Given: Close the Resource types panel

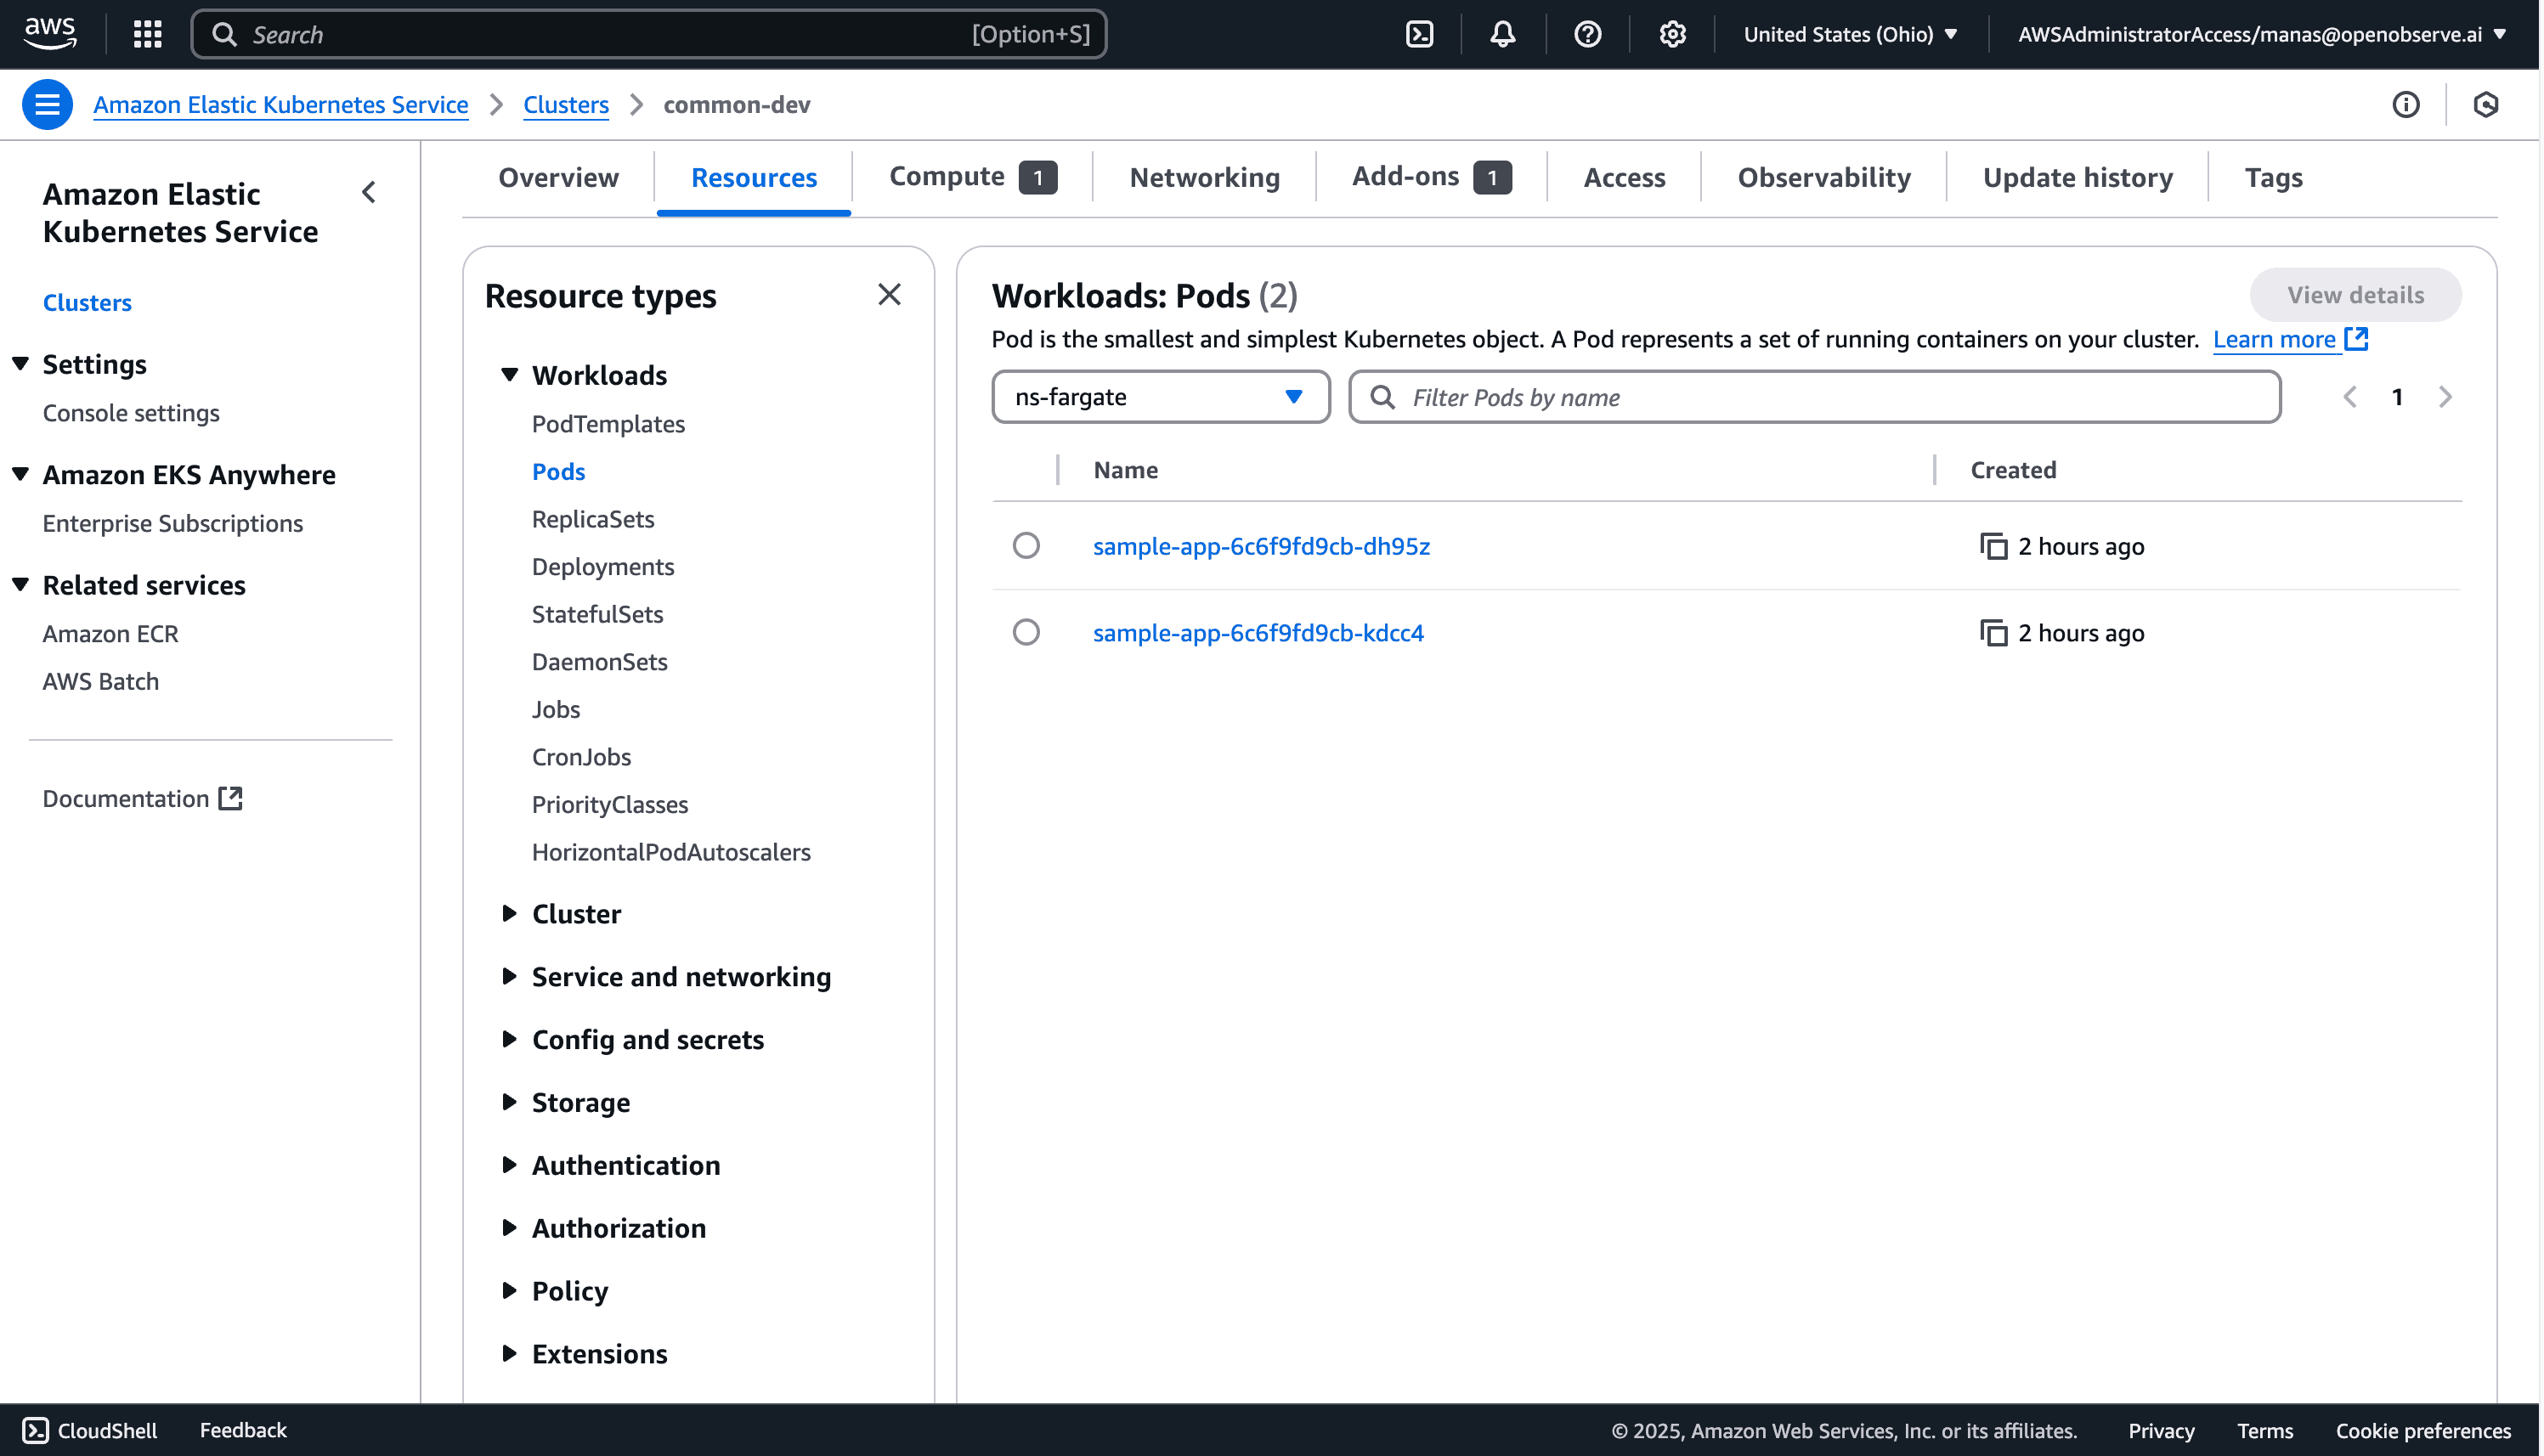Looking at the screenshot, I should coord(889,295).
